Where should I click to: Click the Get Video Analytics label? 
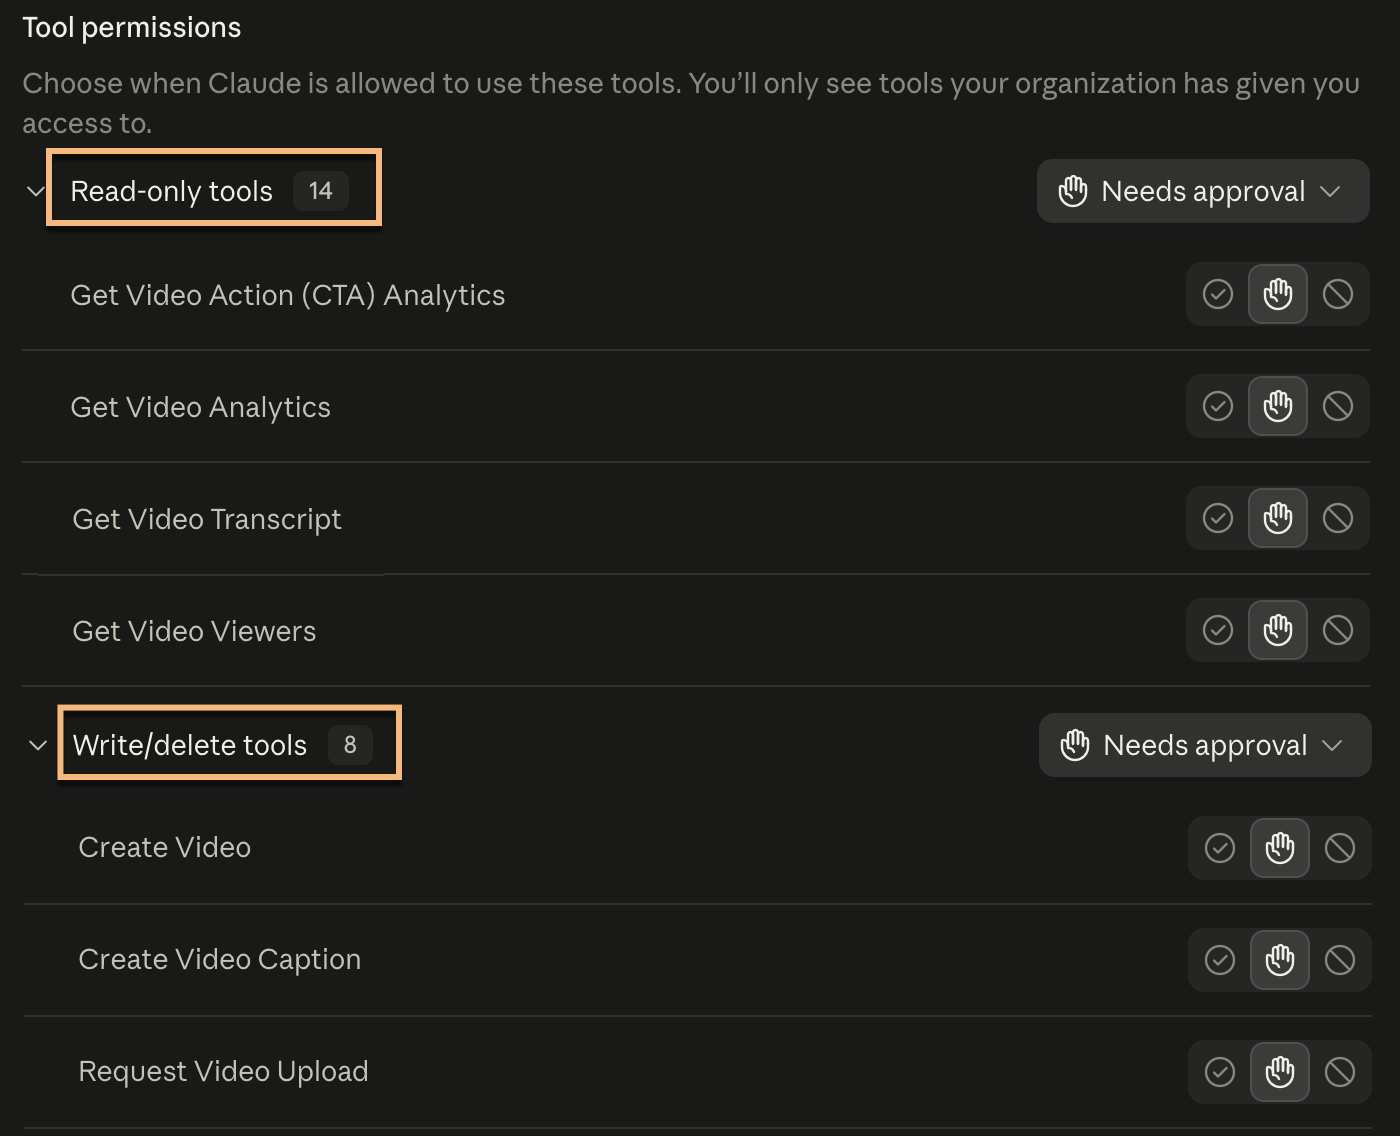(x=200, y=407)
